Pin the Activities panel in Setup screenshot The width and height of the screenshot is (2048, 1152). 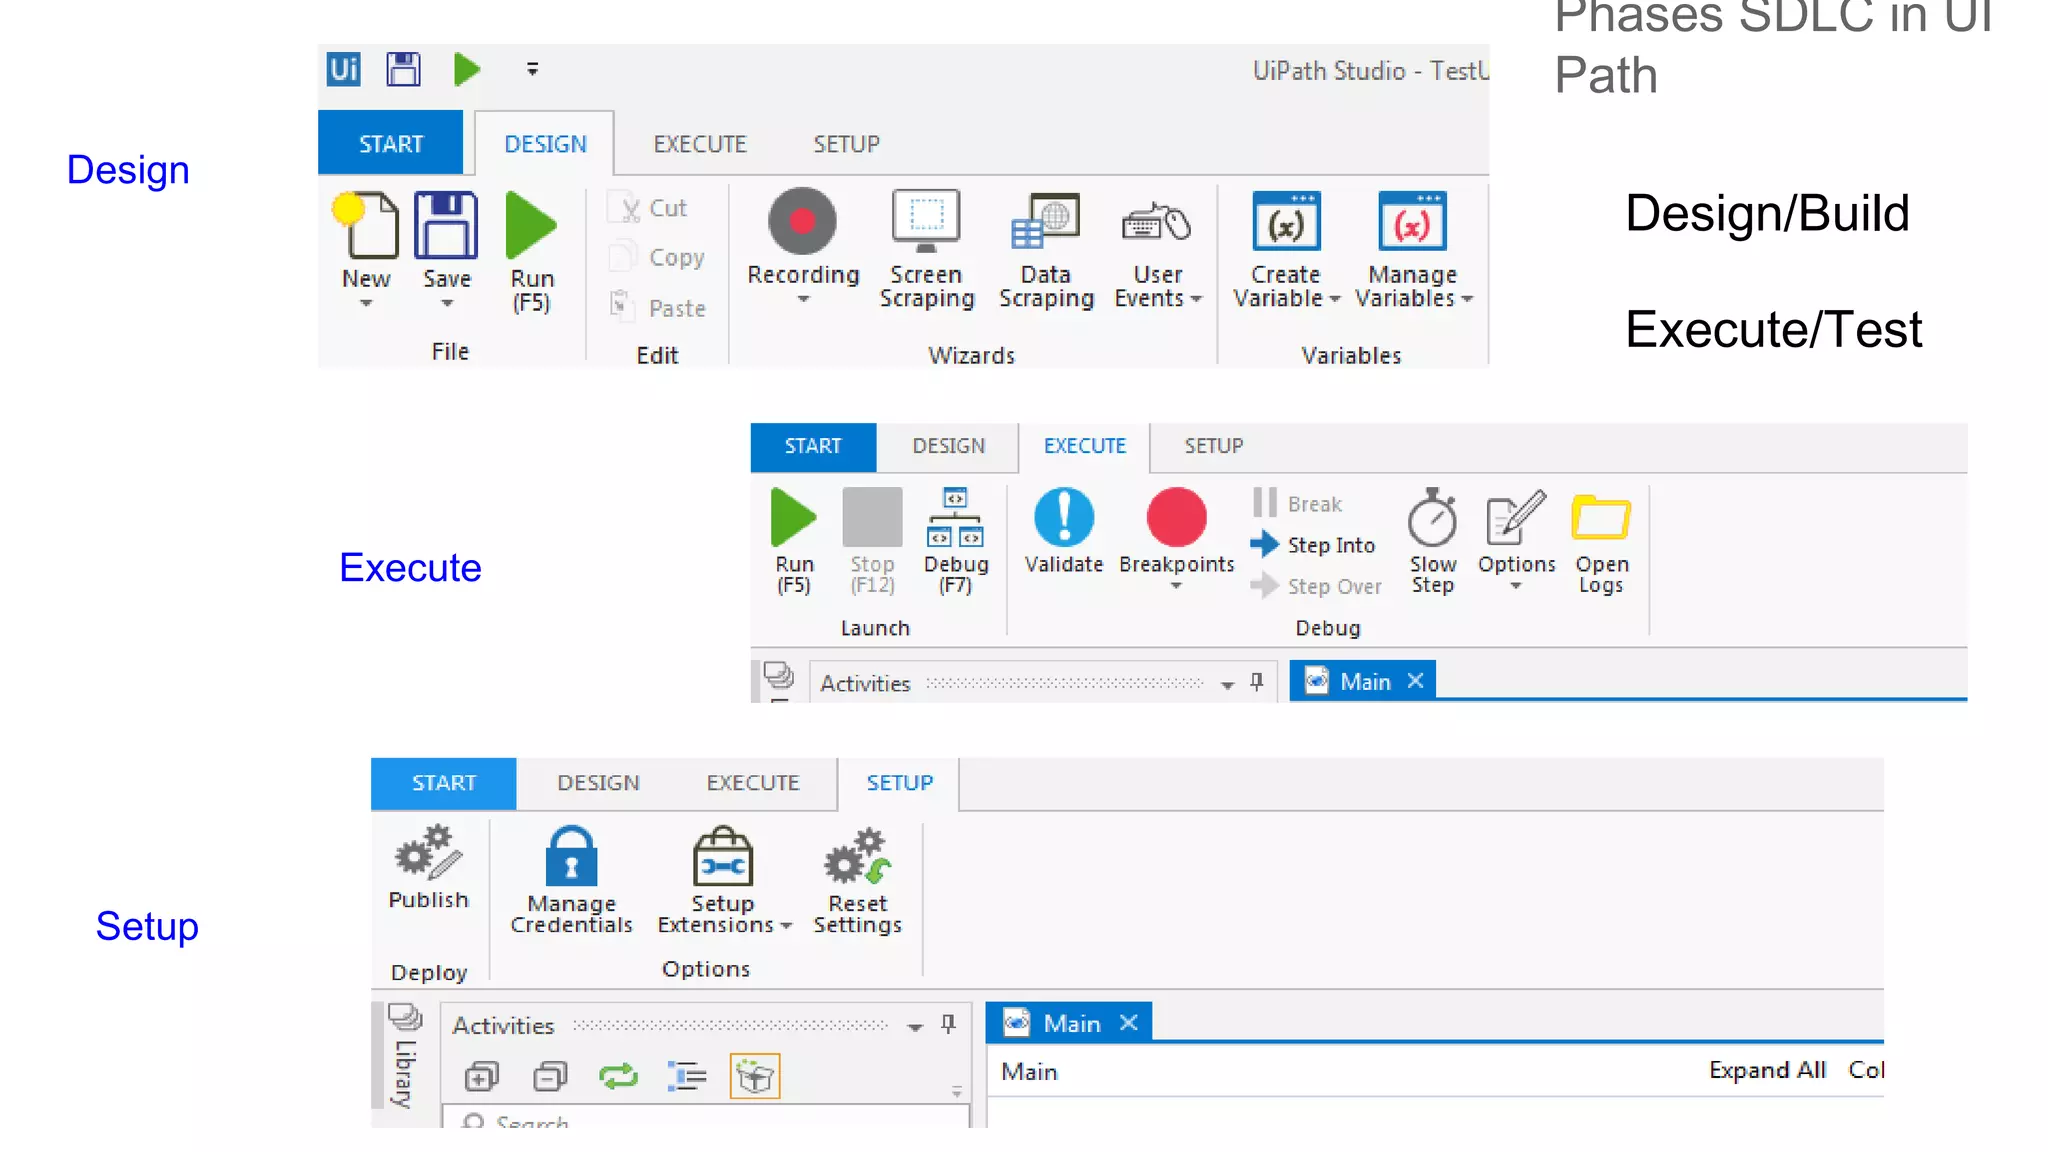click(x=948, y=1024)
